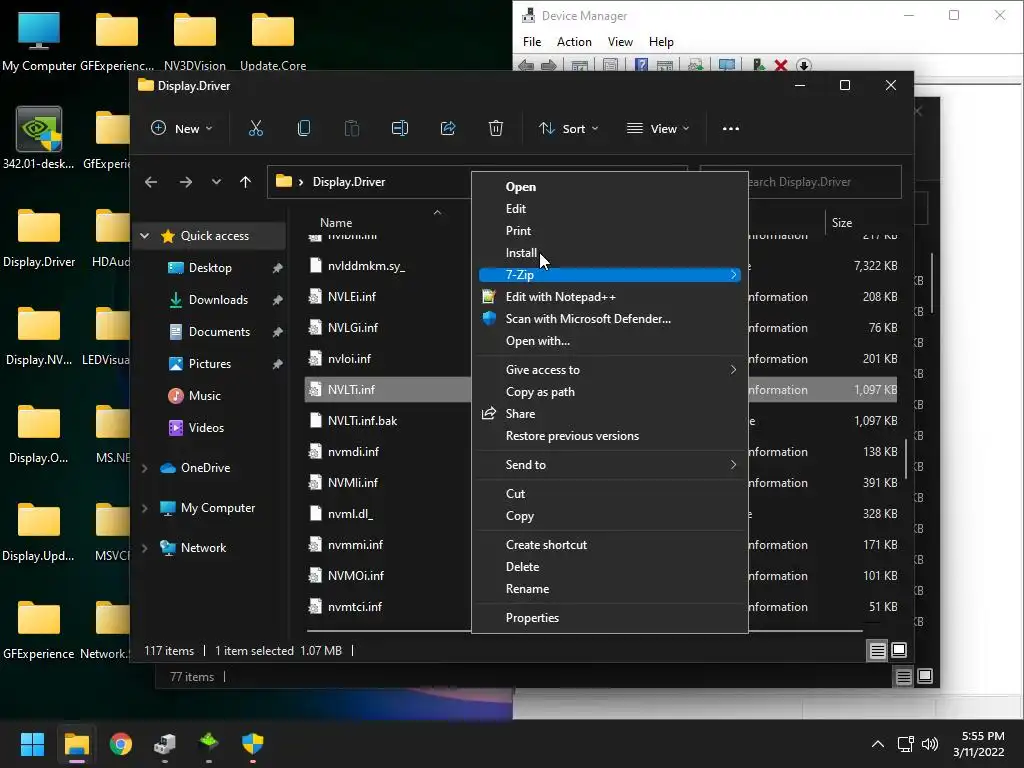The image size is (1024, 768).
Task: Open Properties from the context menu
Action: click(x=610, y=618)
